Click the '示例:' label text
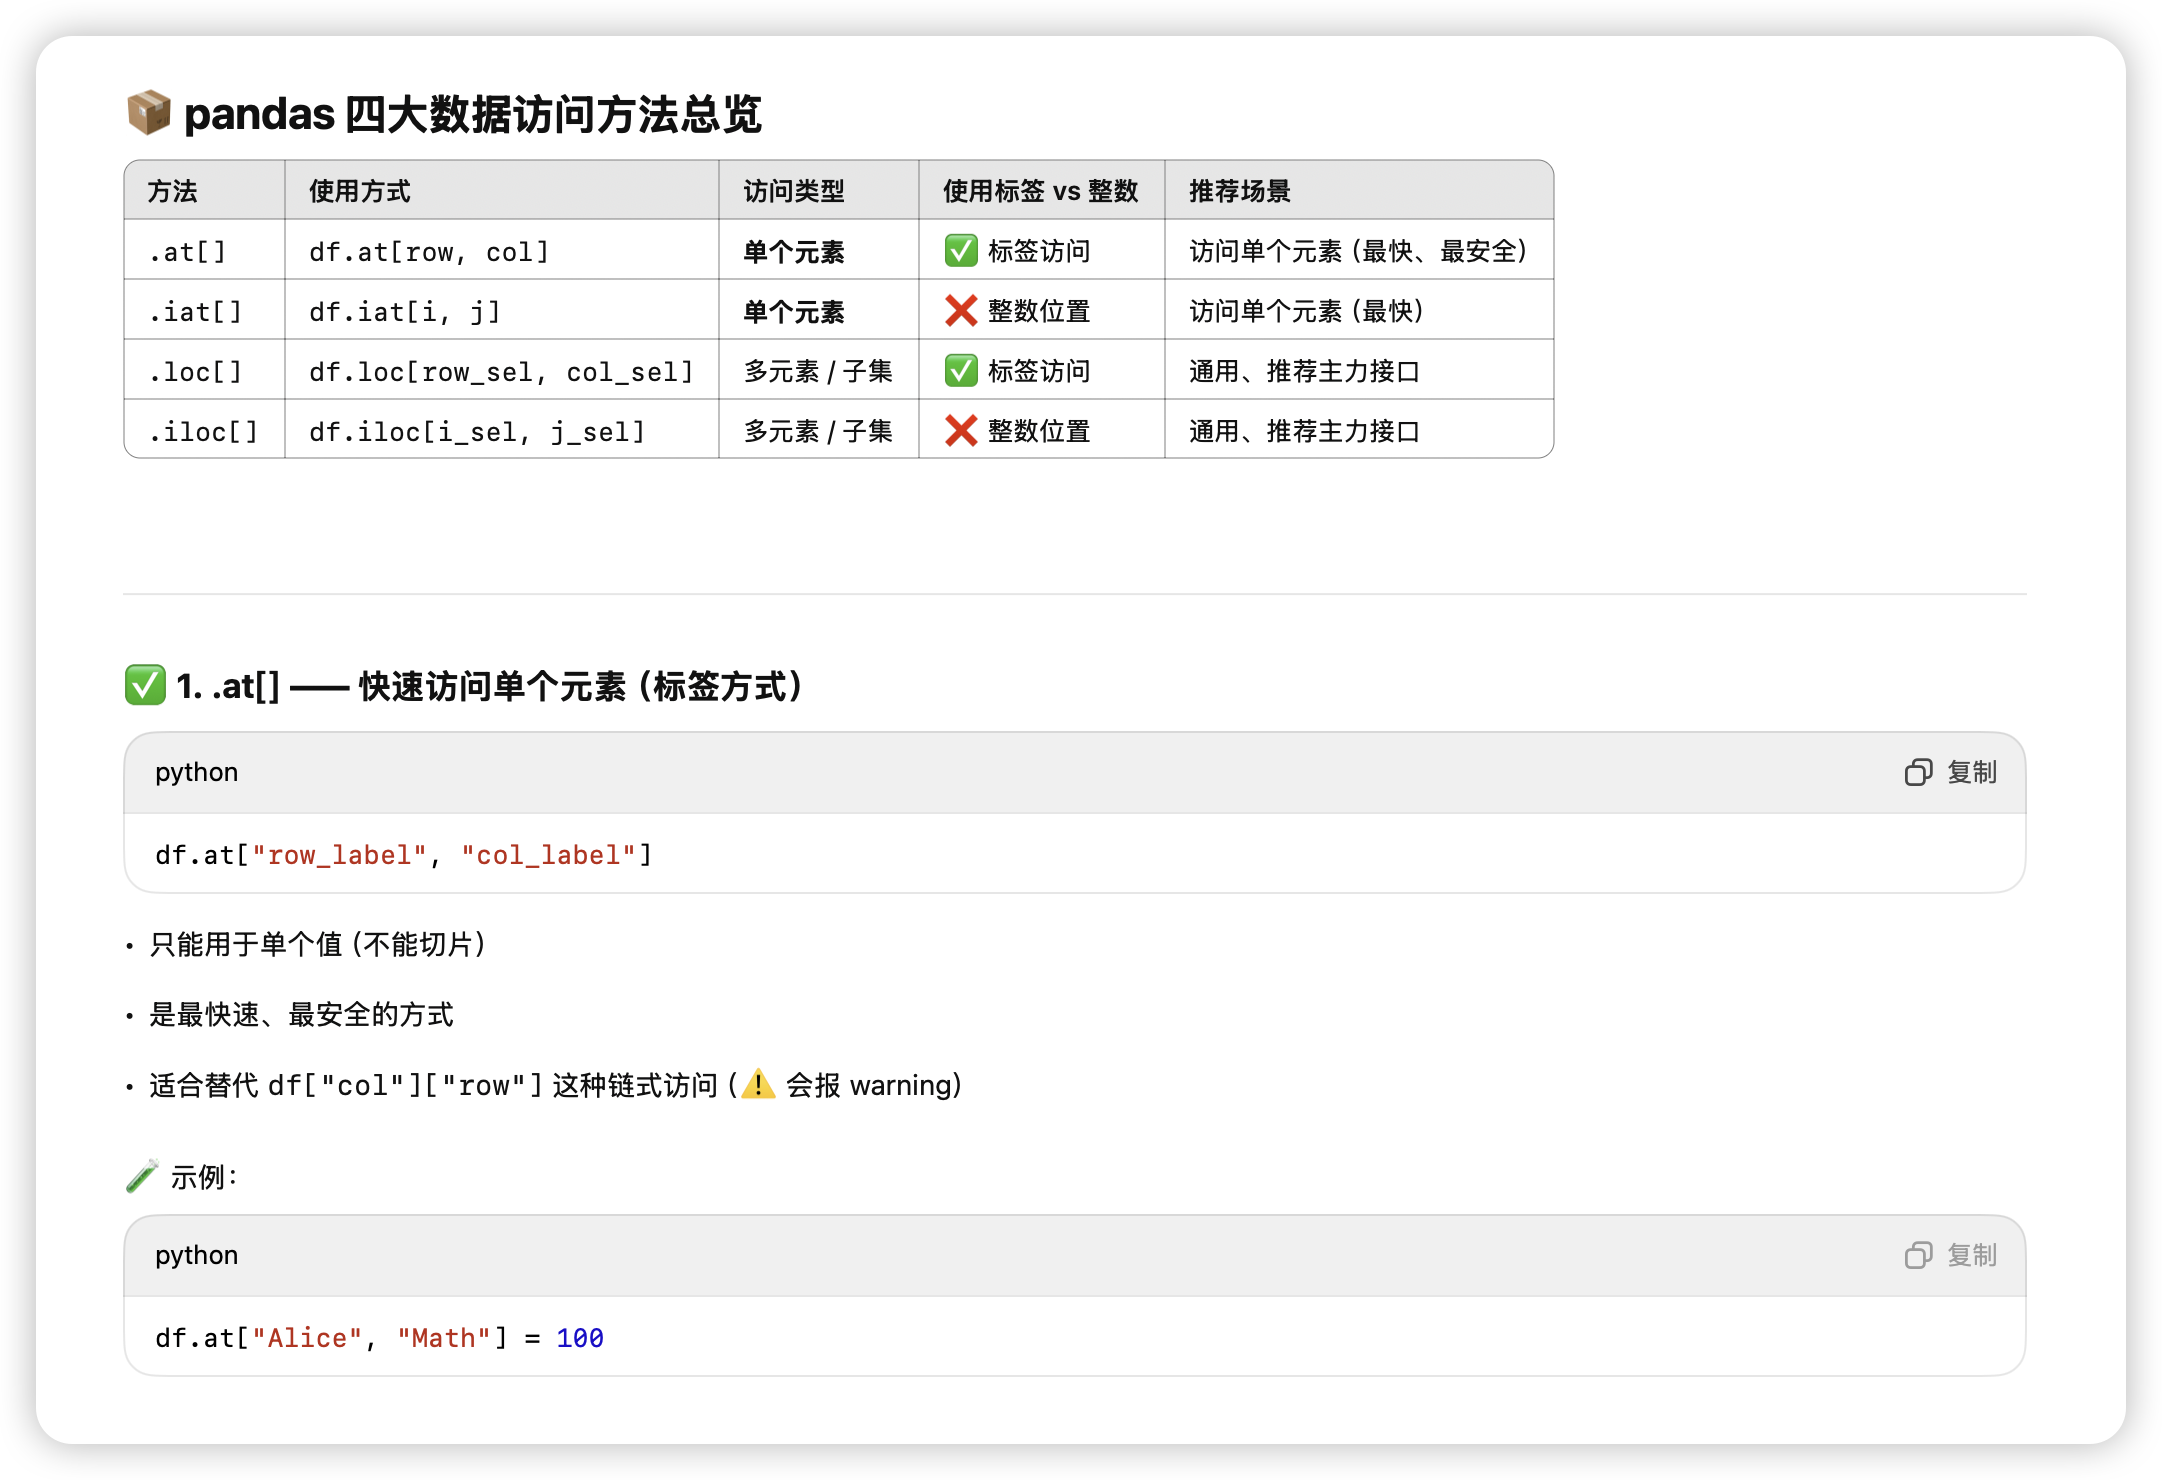 click(204, 1177)
